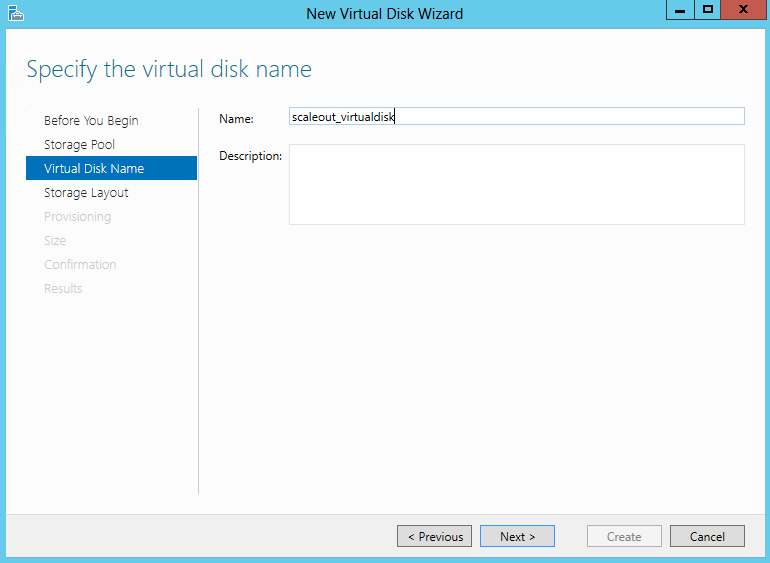Select the Virtual Disk Name step
Viewport: 770px width, 563px height.
click(x=111, y=168)
